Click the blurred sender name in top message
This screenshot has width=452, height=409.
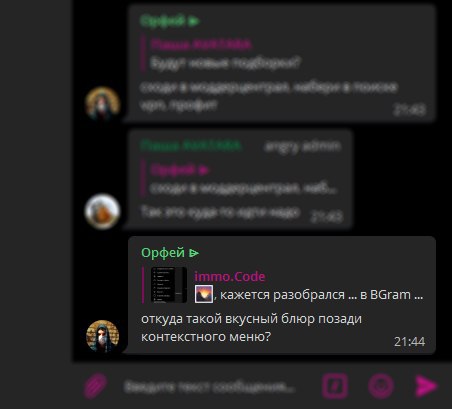point(170,21)
